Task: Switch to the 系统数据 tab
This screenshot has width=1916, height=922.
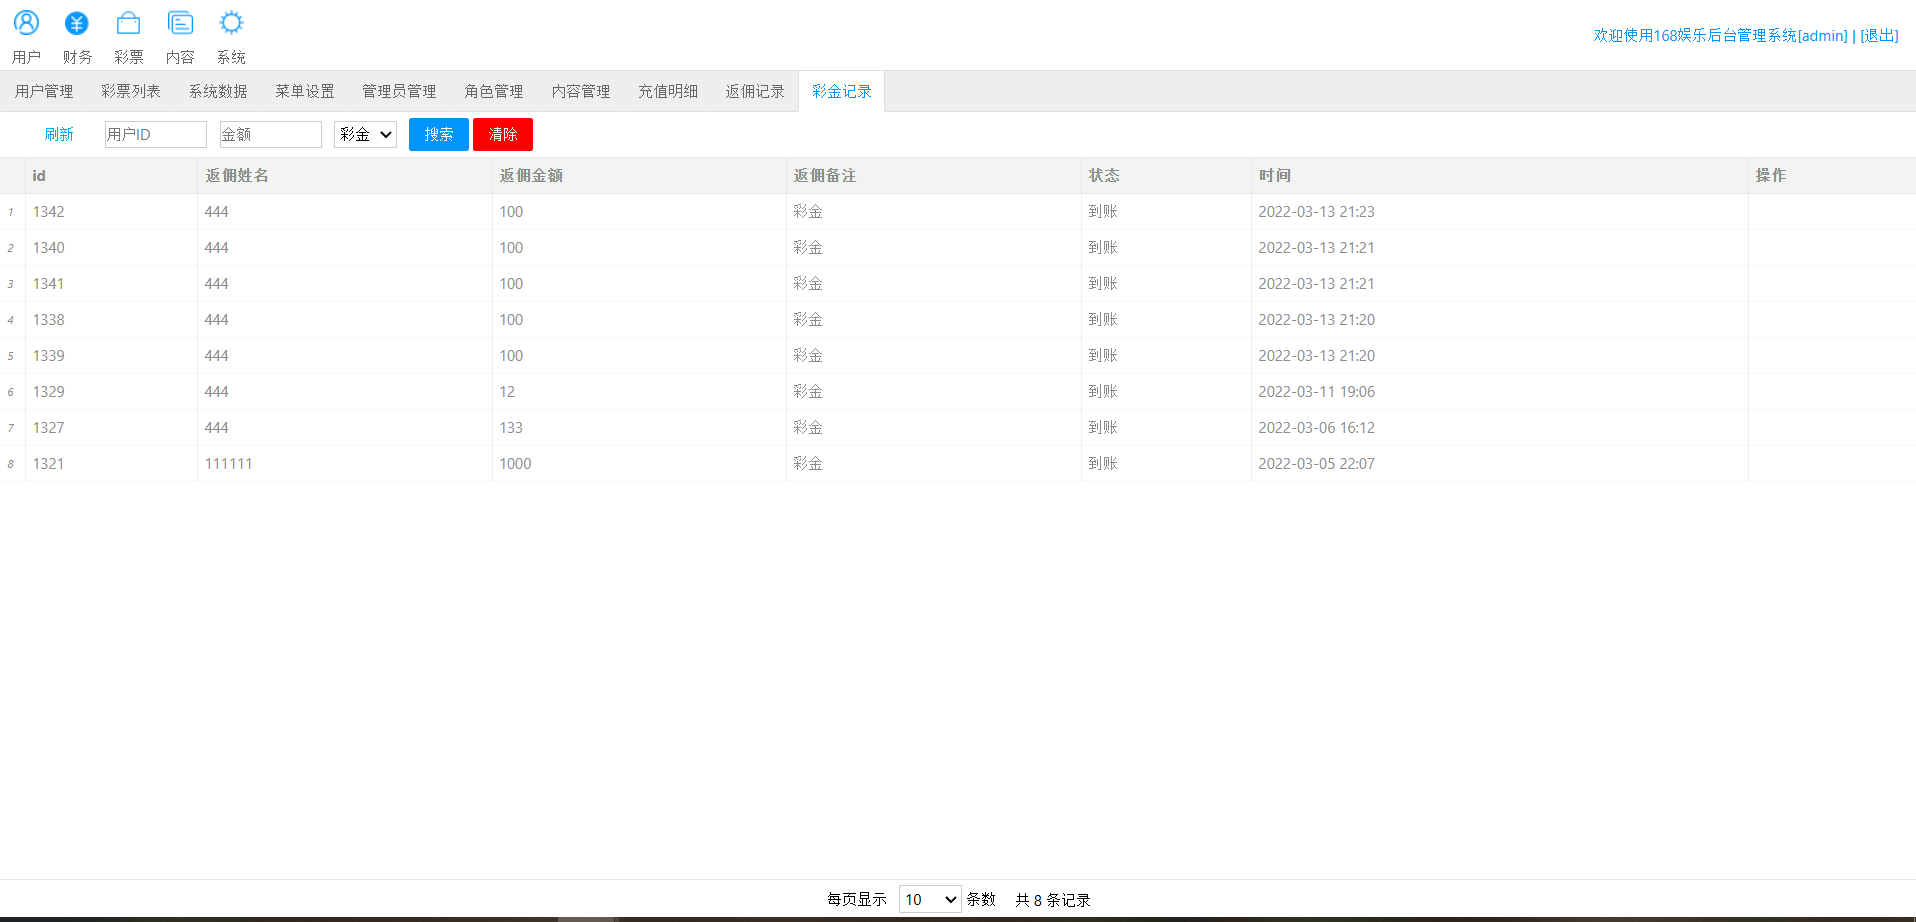Action: [218, 91]
